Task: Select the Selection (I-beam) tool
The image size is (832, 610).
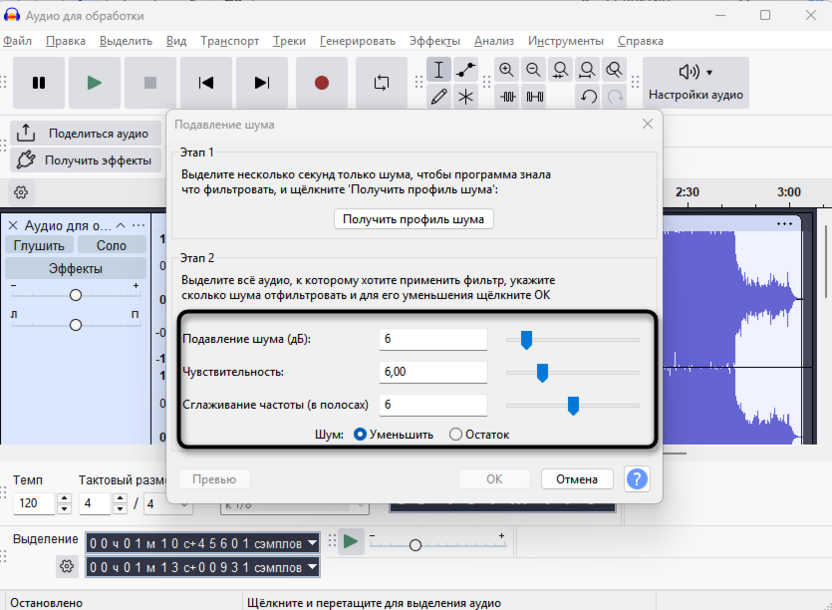Action: [439, 69]
